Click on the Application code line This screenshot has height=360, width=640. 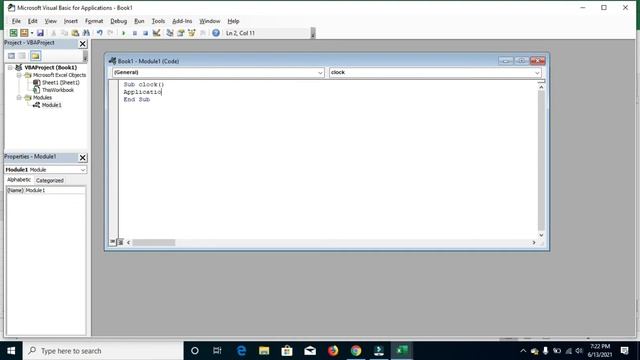[x=142, y=92]
